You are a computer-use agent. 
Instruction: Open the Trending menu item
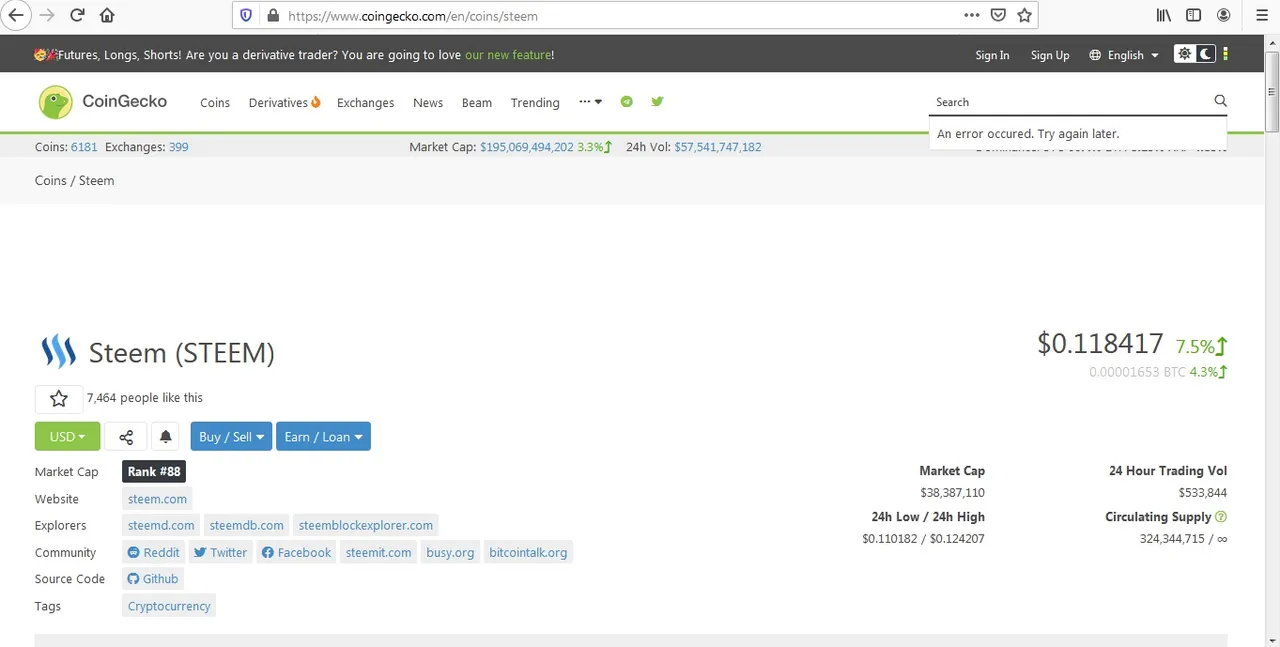tap(535, 103)
